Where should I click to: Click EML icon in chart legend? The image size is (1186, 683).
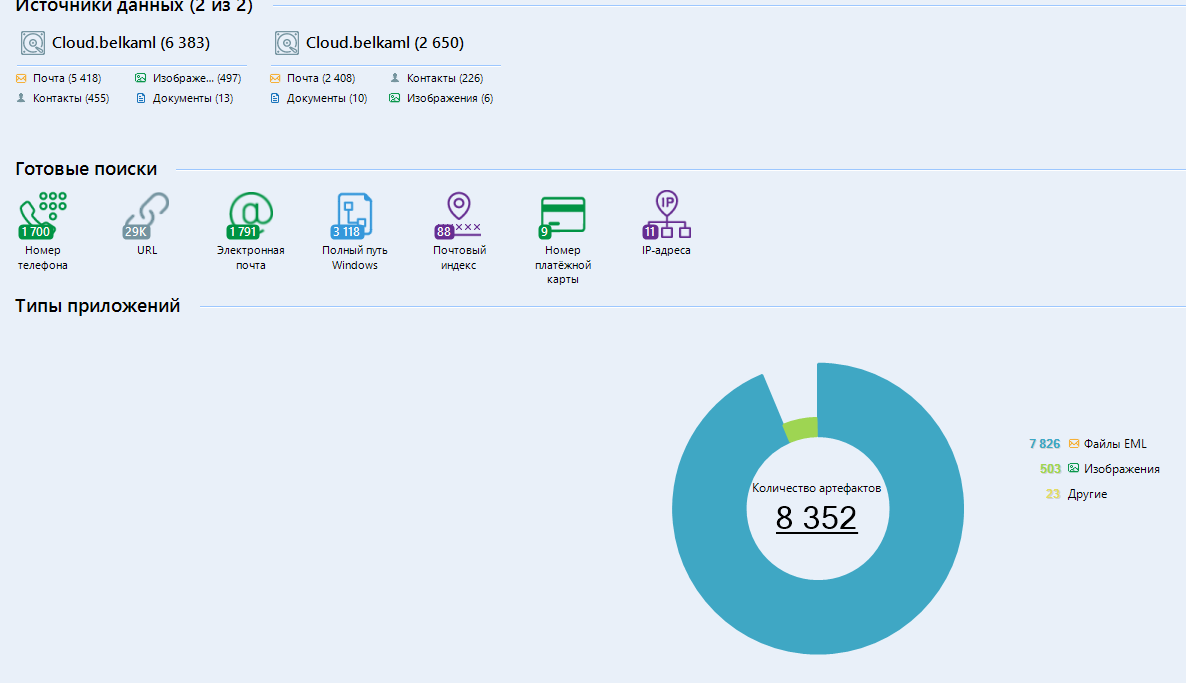point(1074,444)
